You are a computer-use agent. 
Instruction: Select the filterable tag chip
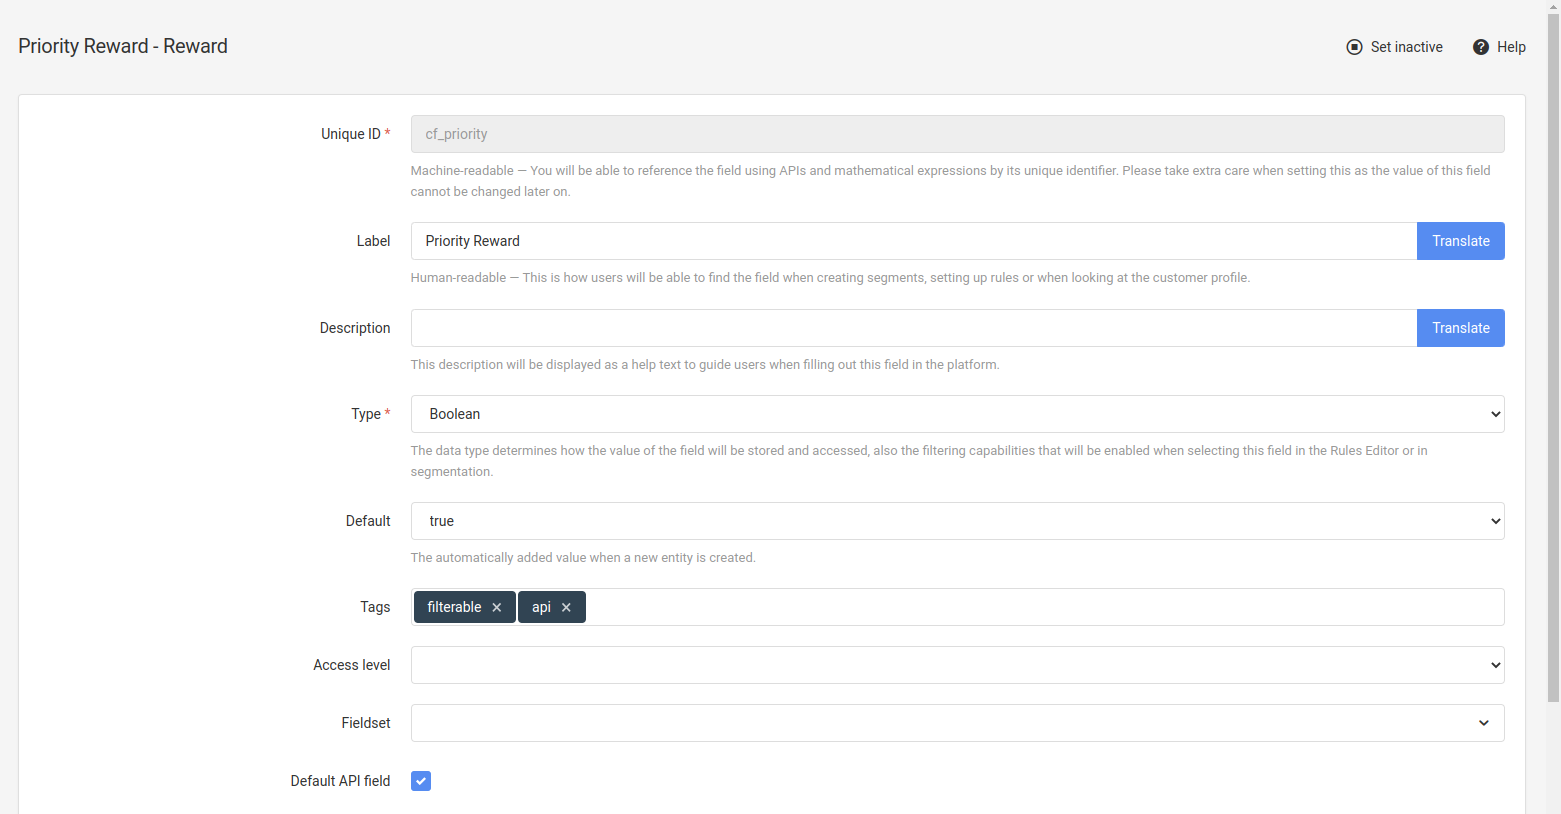coord(454,607)
